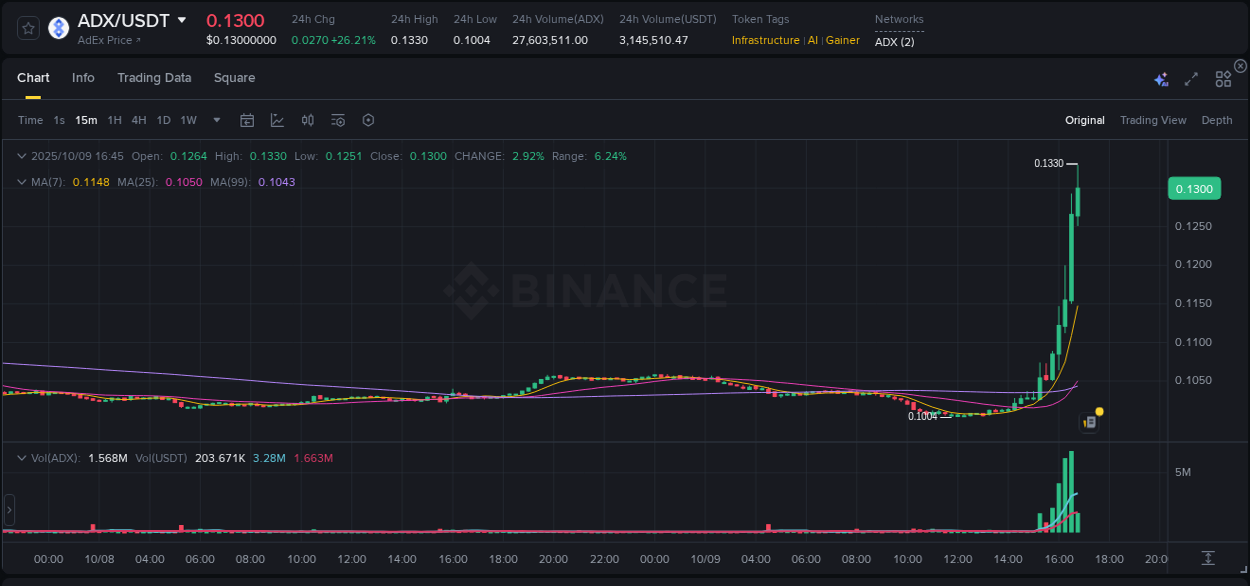Open the extra timeframes dropdown beside 1W

coord(215,120)
